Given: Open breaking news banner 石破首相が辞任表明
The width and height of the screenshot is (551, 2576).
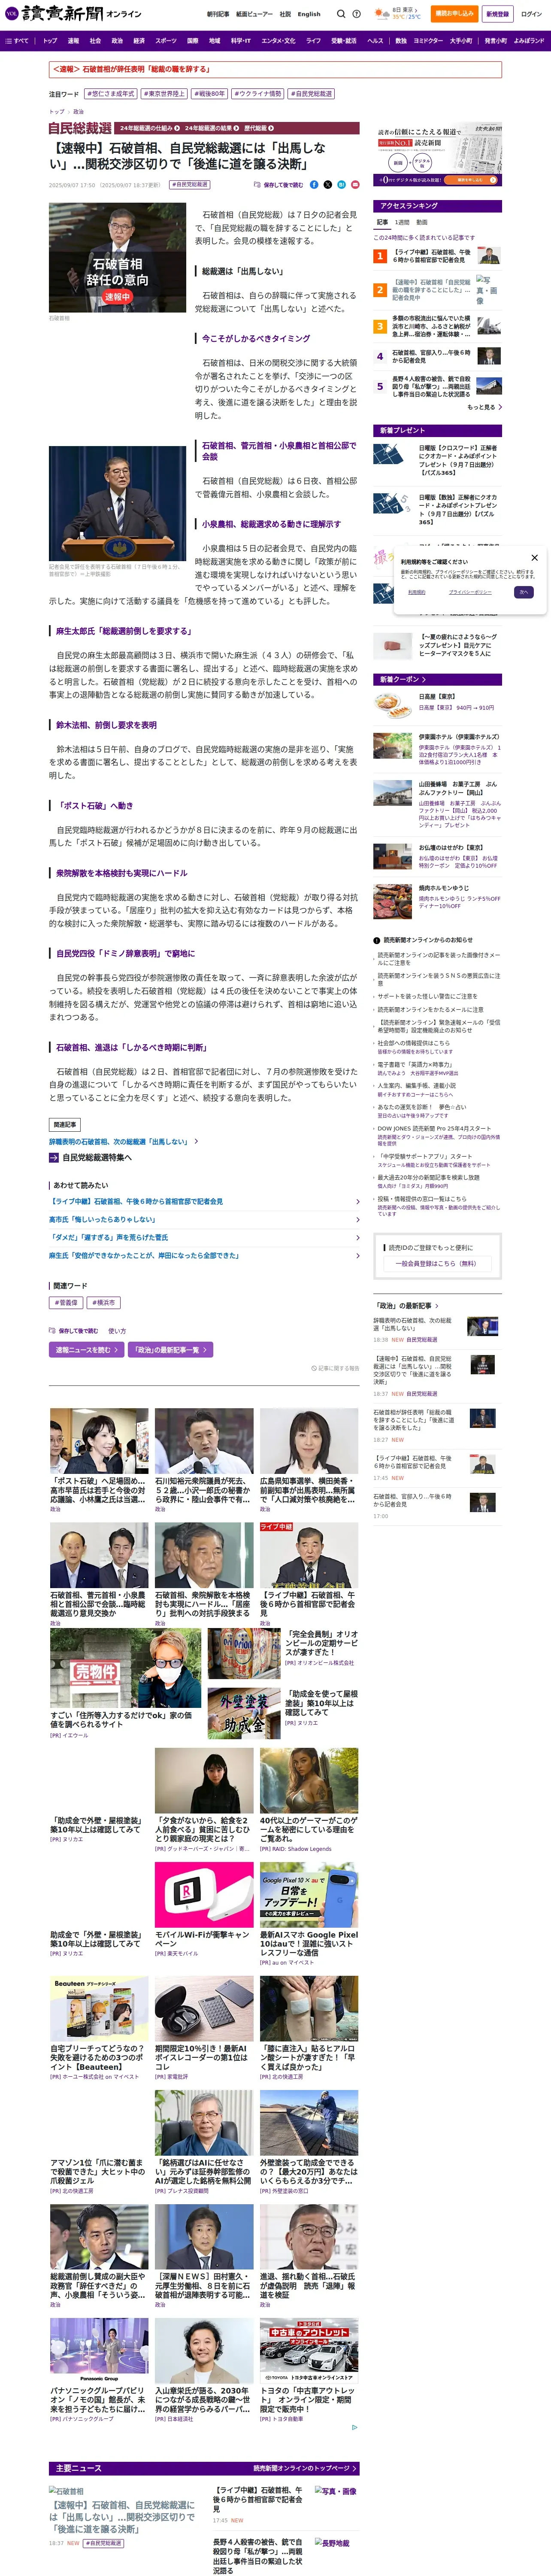Looking at the screenshot, I should tap(275, 70).
